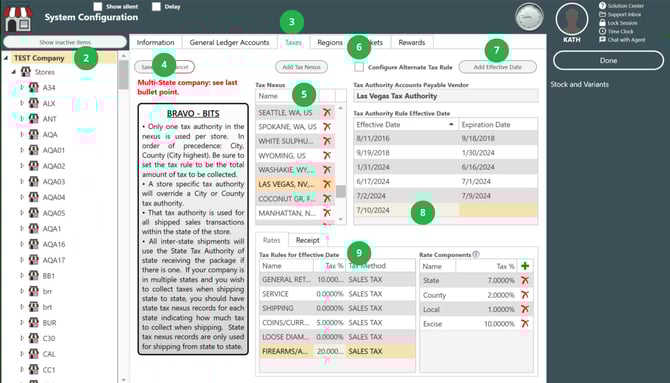
Task: Delete the WYOMING, US nexus
Action: (327, 156)
